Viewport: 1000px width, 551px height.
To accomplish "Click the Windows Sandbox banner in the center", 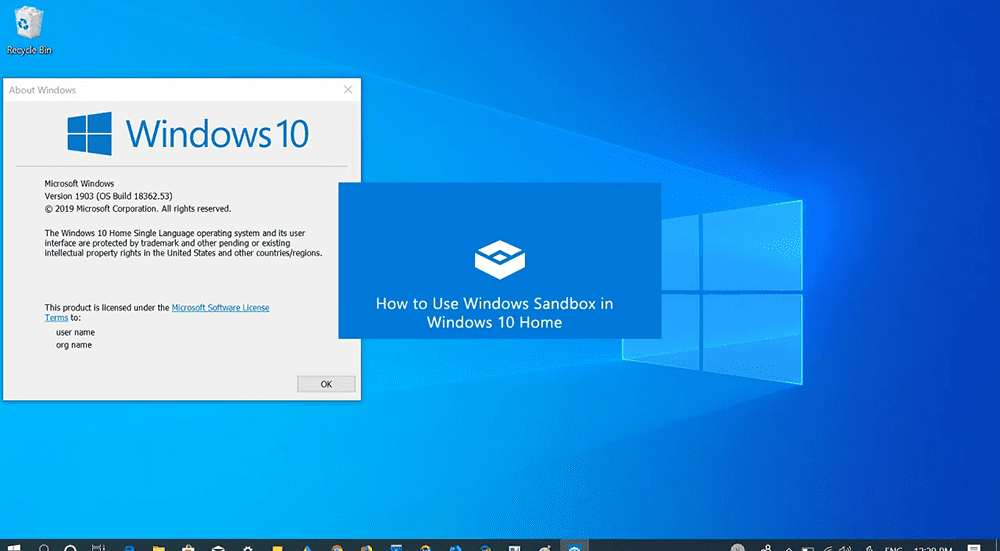I will click(x=499, y=261).
